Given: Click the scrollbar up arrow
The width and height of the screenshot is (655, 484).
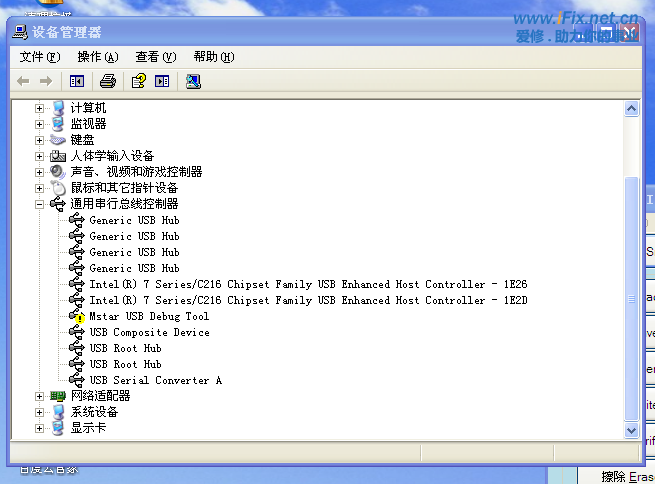Looking at the screenshot, I should click(x=632, y=109).
